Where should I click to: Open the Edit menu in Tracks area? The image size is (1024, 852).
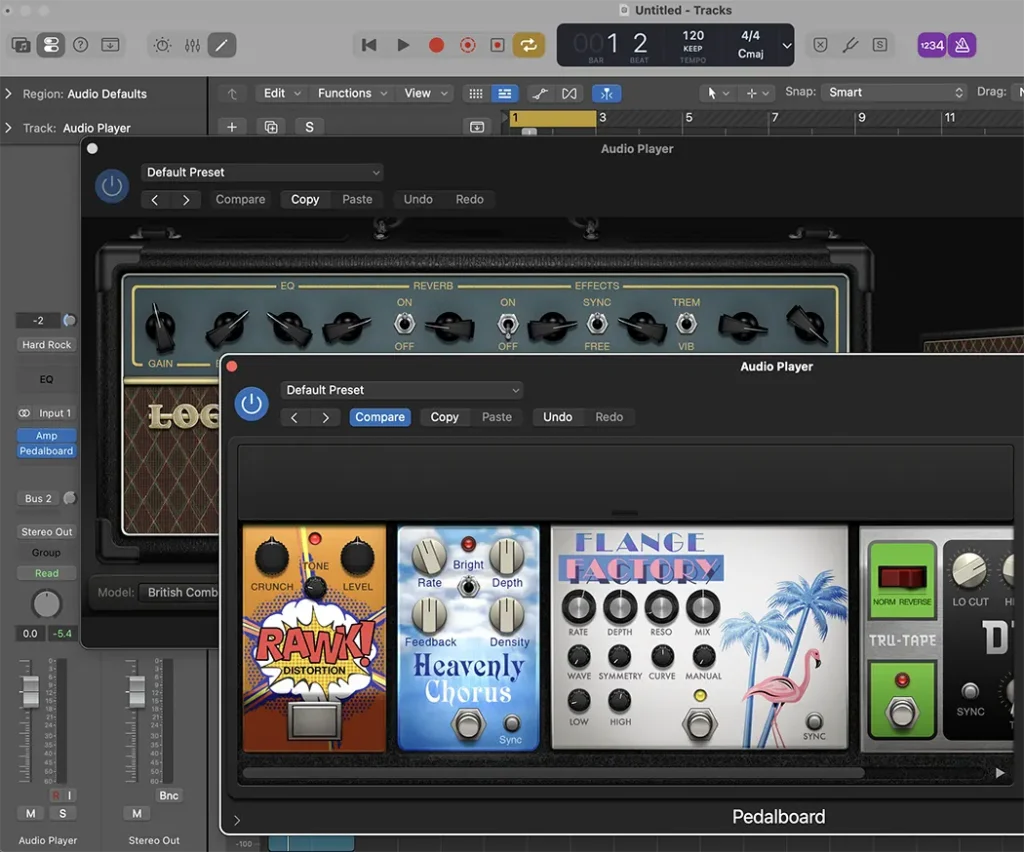[281, 93]
